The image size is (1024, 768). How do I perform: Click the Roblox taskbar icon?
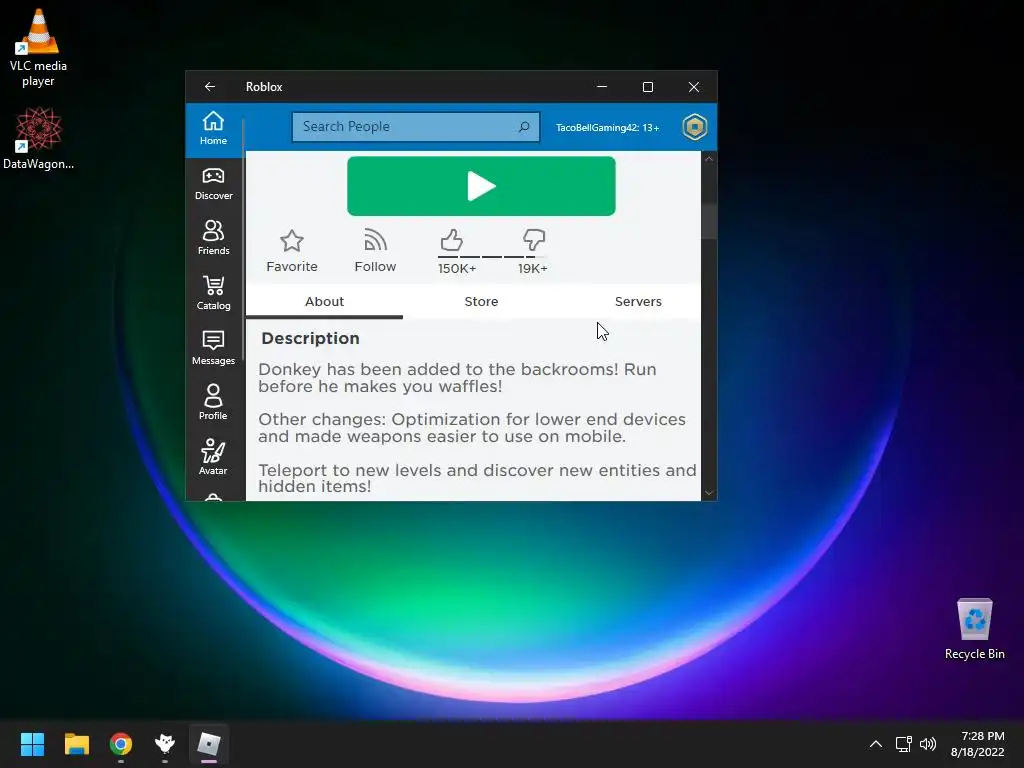[x=209, y=744]
